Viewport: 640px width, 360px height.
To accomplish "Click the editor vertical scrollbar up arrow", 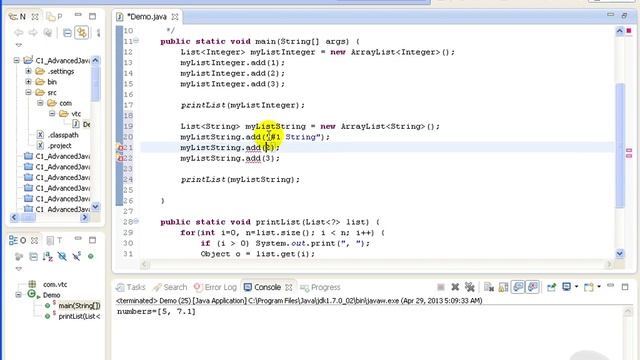I will coord(620,31).
